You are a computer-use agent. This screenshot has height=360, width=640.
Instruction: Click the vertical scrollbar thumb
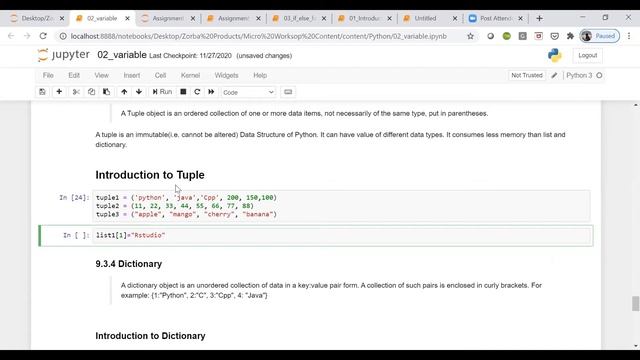pyautogui.click(x=636, y=304)
